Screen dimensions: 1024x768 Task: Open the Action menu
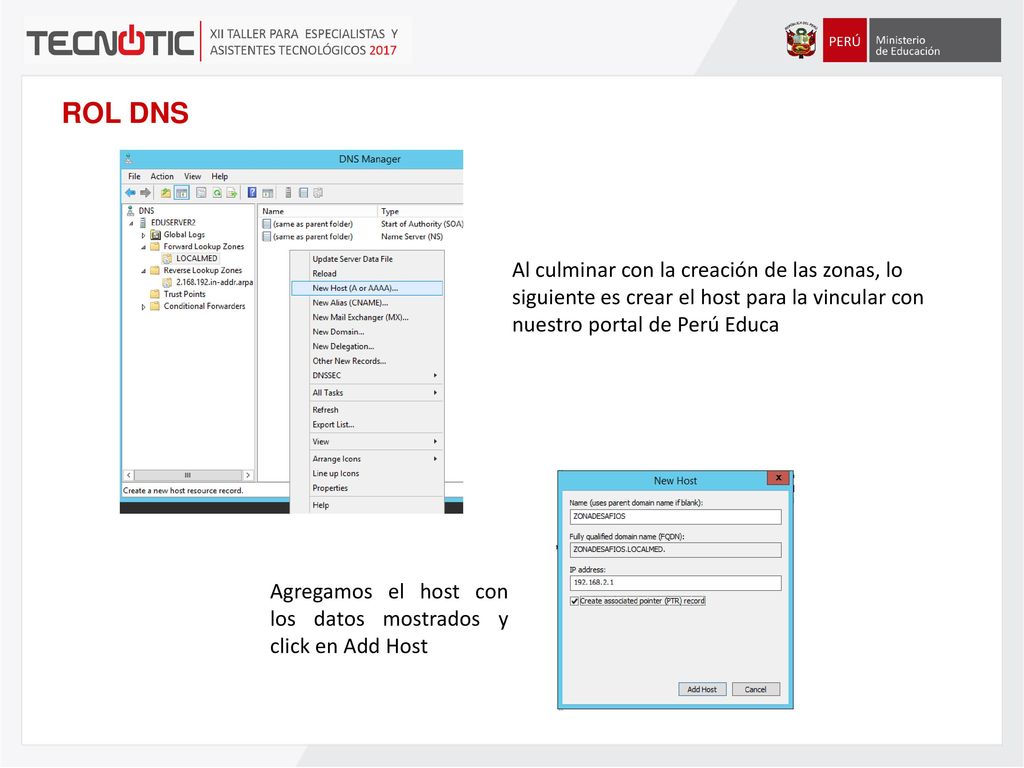click(x=162, y=176)
